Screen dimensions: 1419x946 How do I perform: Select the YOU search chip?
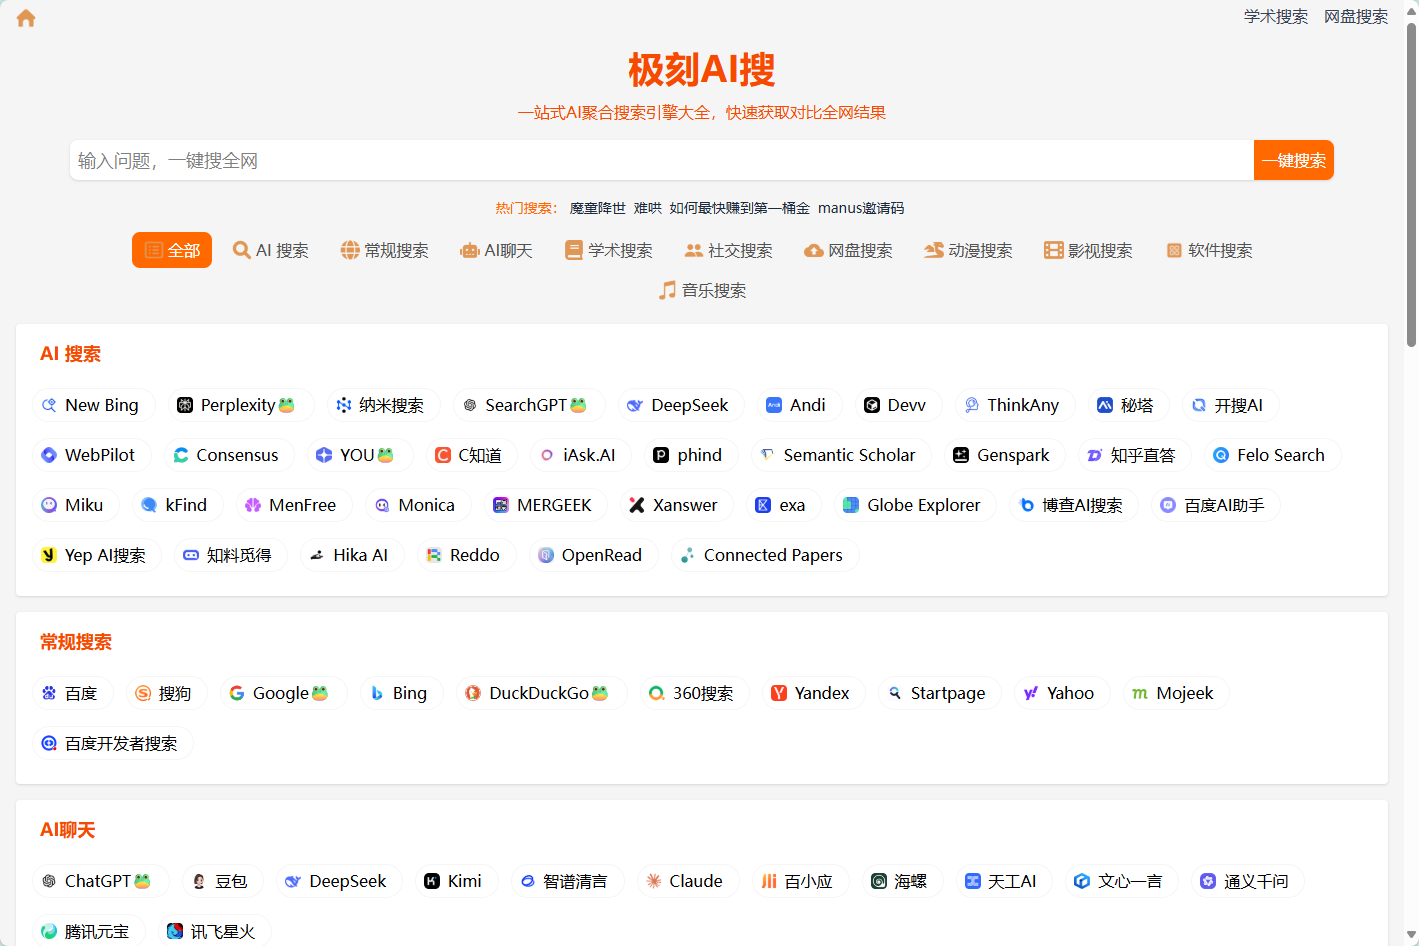(358, 455)
